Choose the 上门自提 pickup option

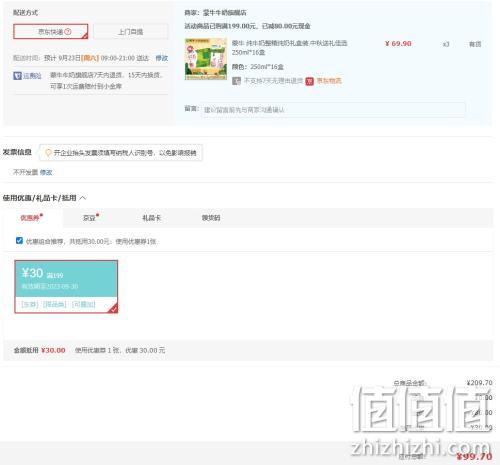130,32
